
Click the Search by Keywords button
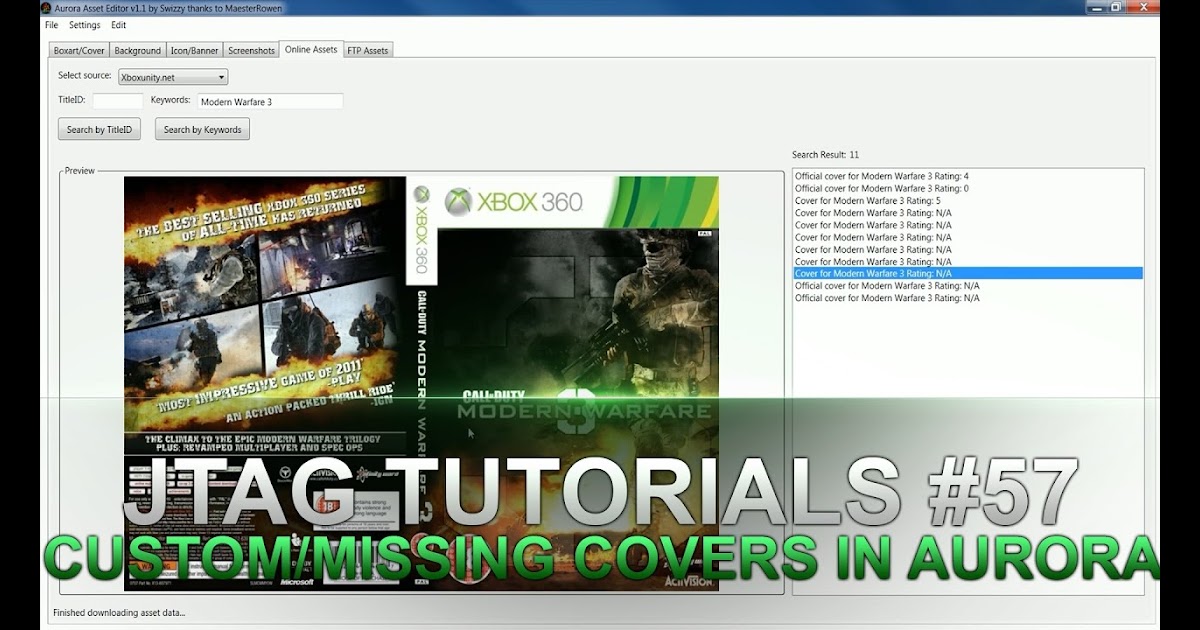[x=202, y=129]
